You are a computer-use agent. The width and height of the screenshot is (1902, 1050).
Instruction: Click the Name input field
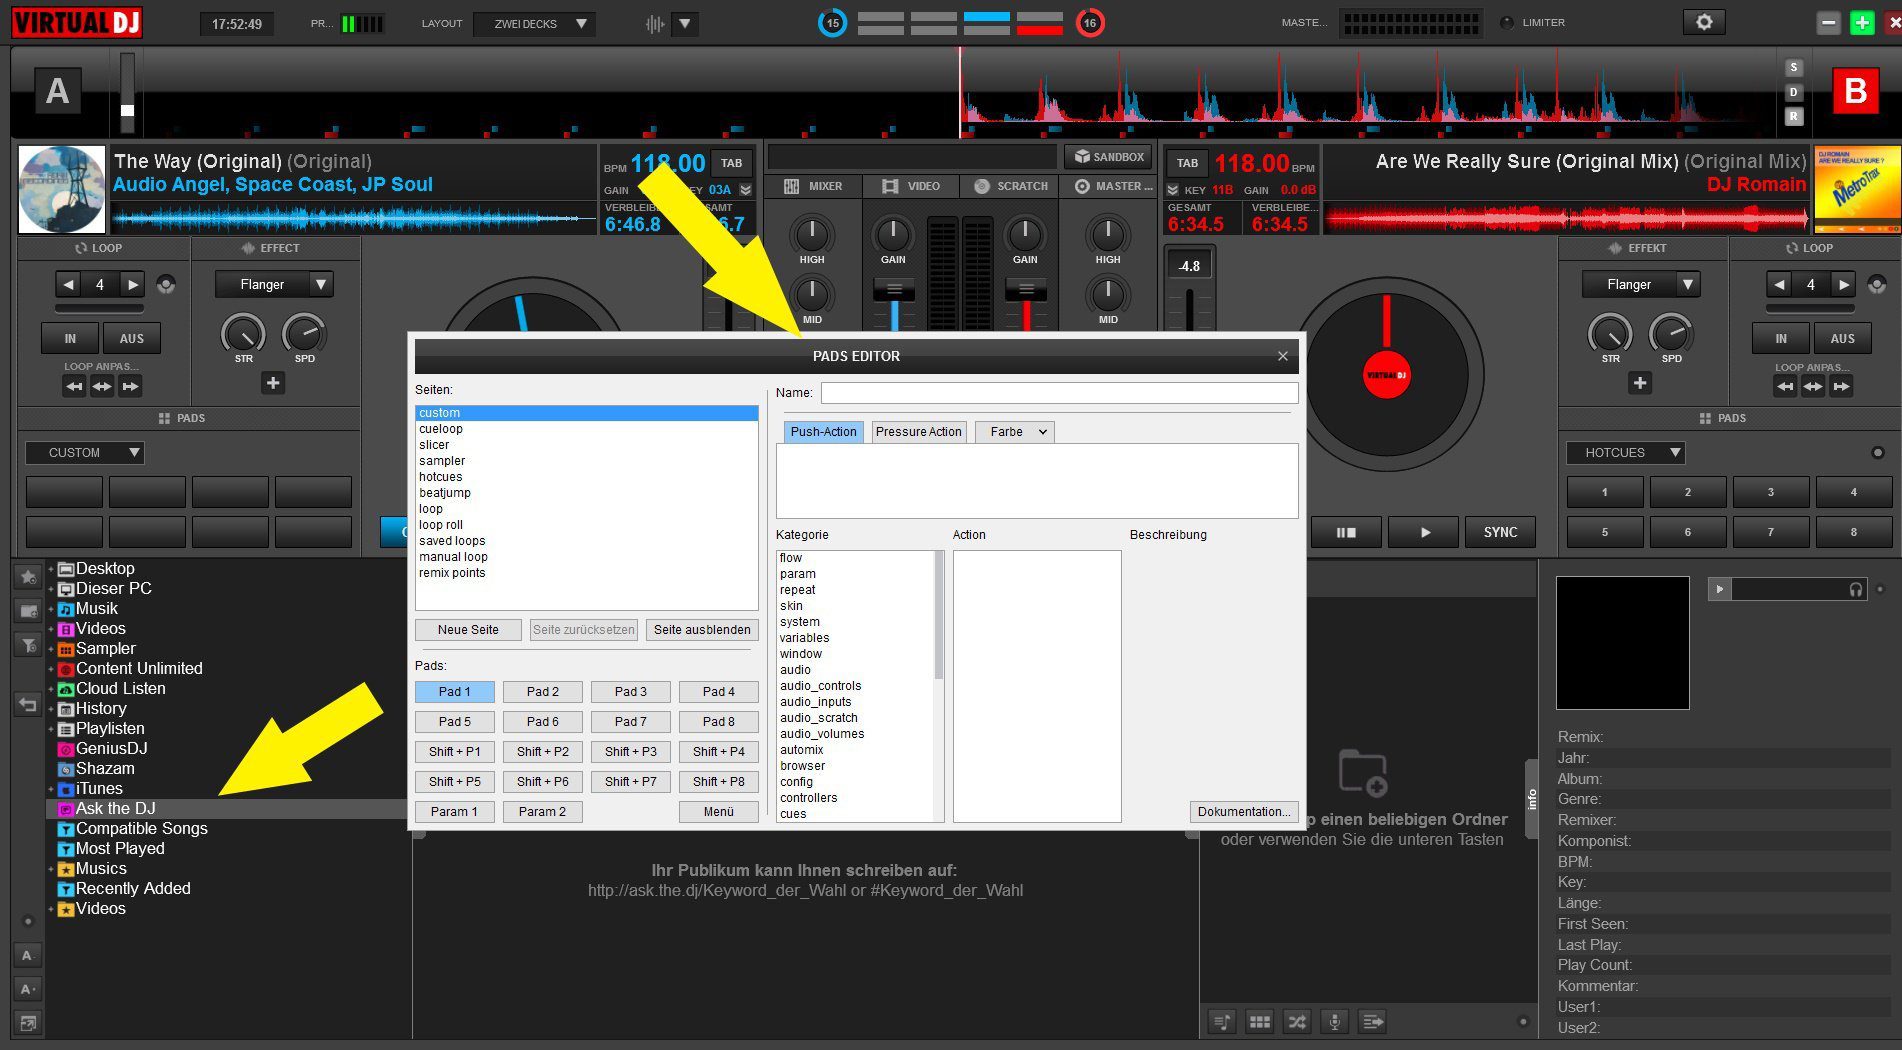tap(1059, 393)
